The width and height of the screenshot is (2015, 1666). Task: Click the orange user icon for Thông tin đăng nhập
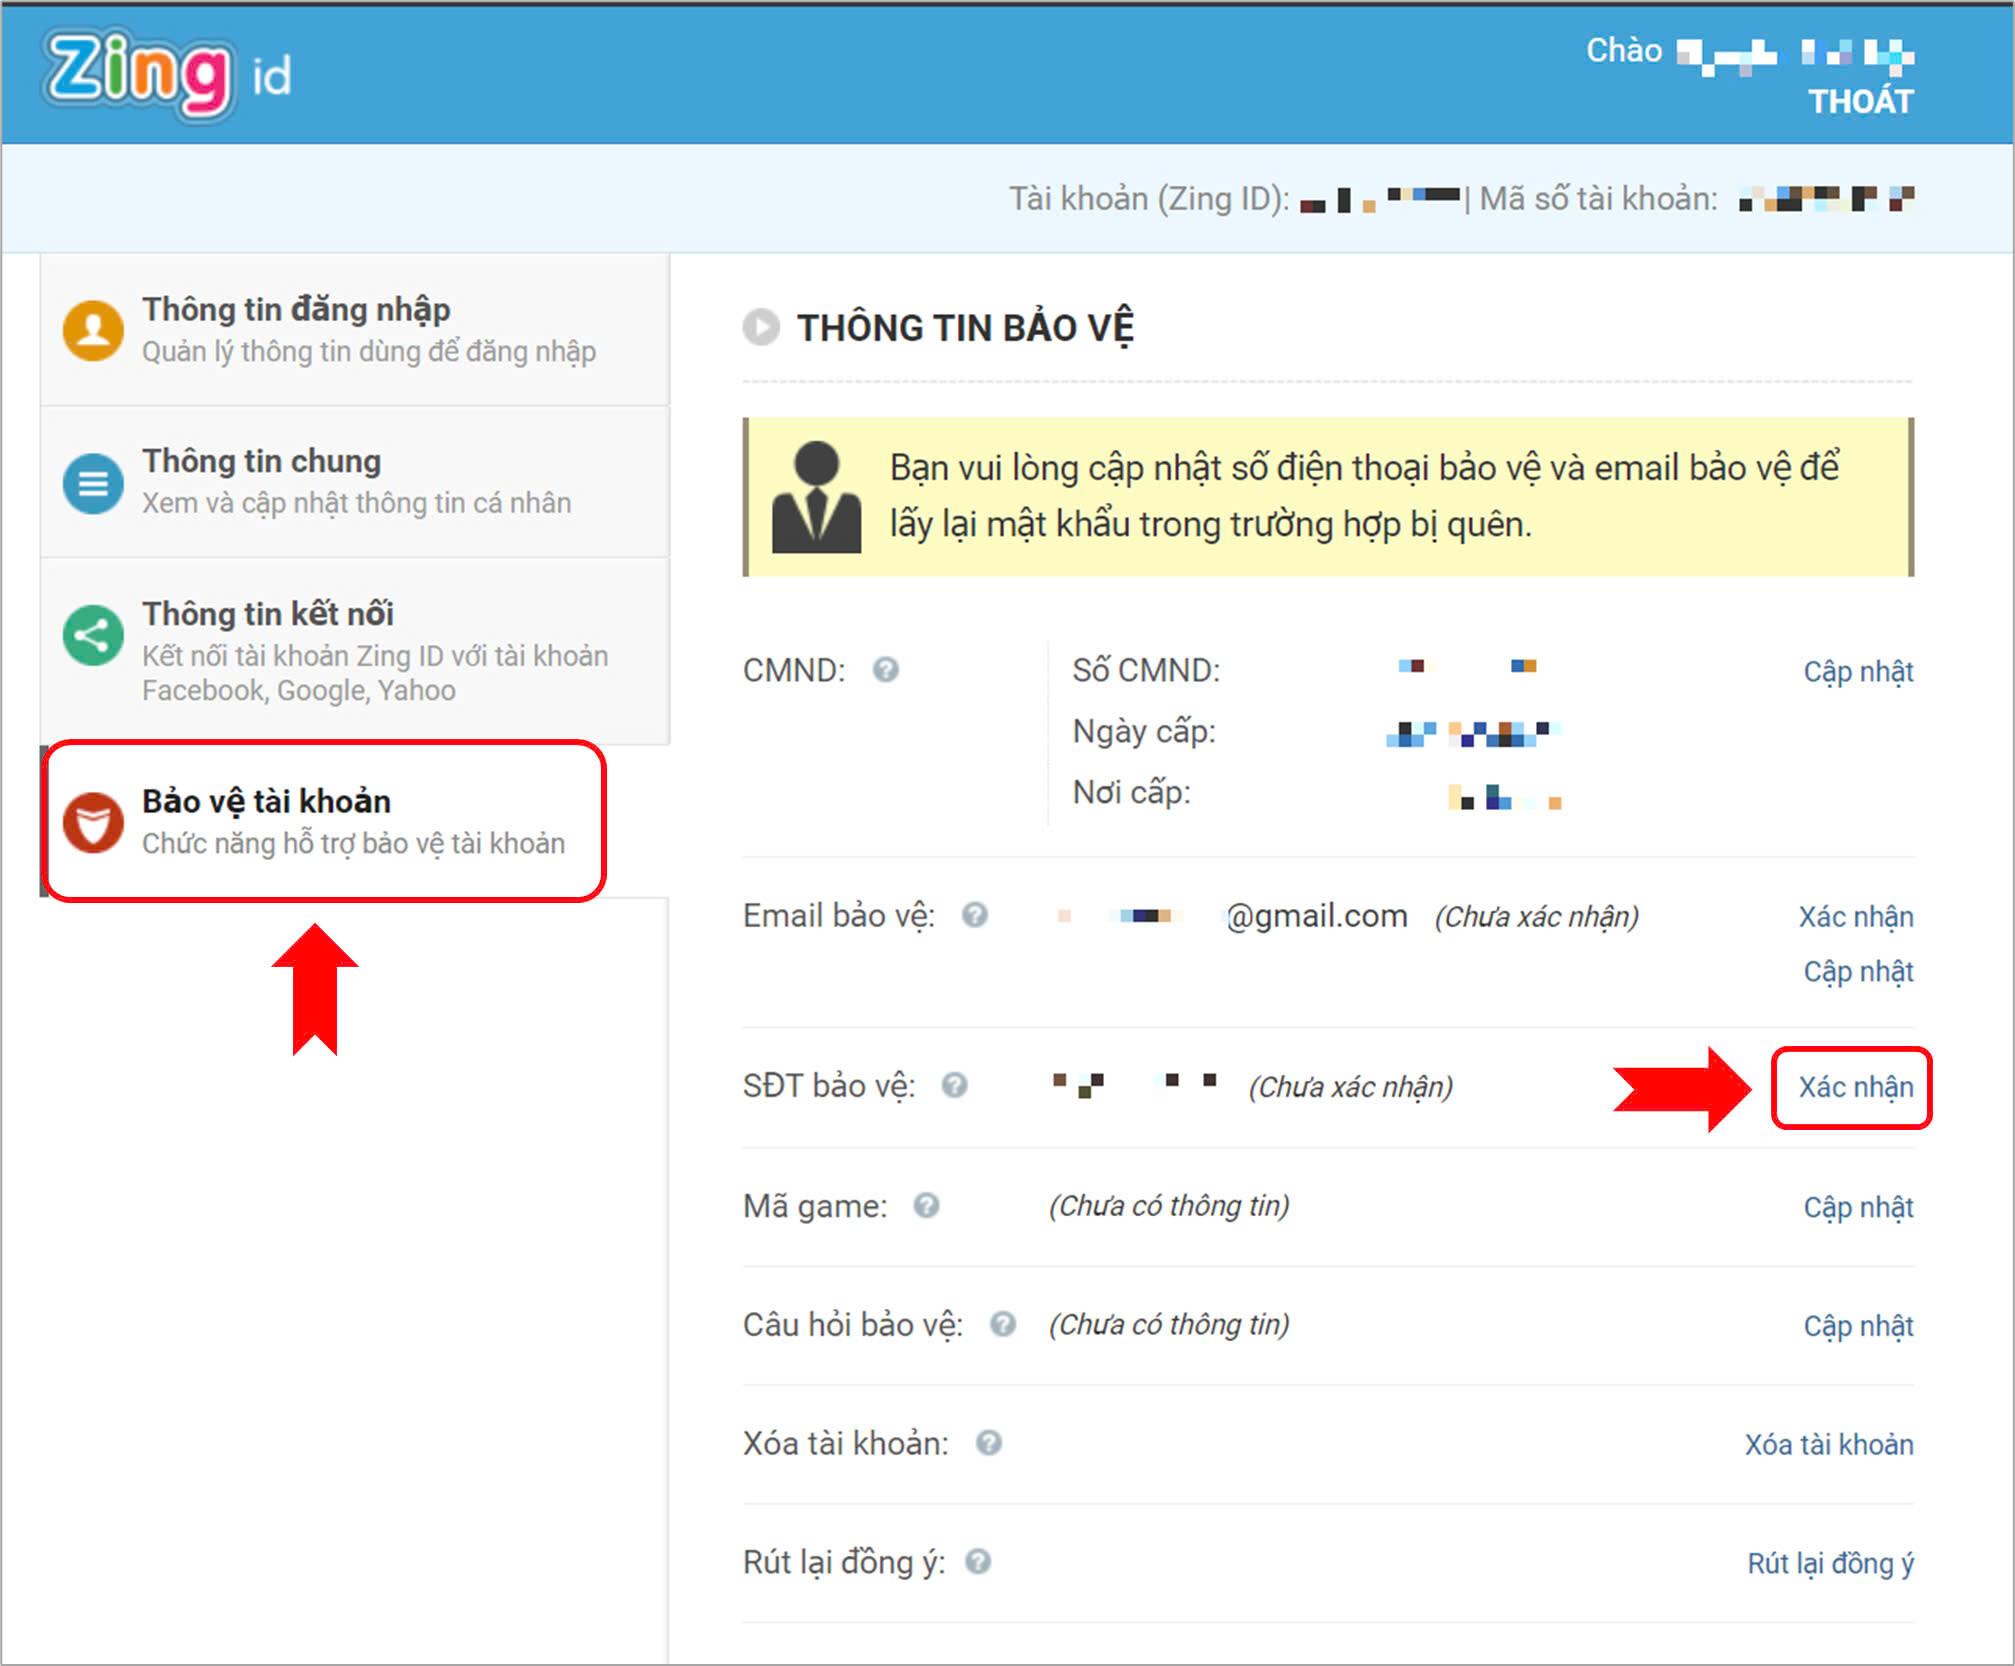[x=93, y=330]
